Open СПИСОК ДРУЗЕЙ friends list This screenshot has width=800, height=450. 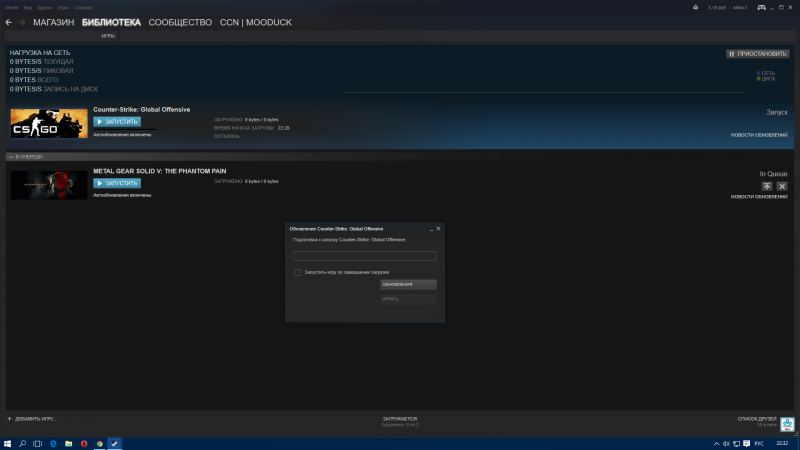point(757,419)
